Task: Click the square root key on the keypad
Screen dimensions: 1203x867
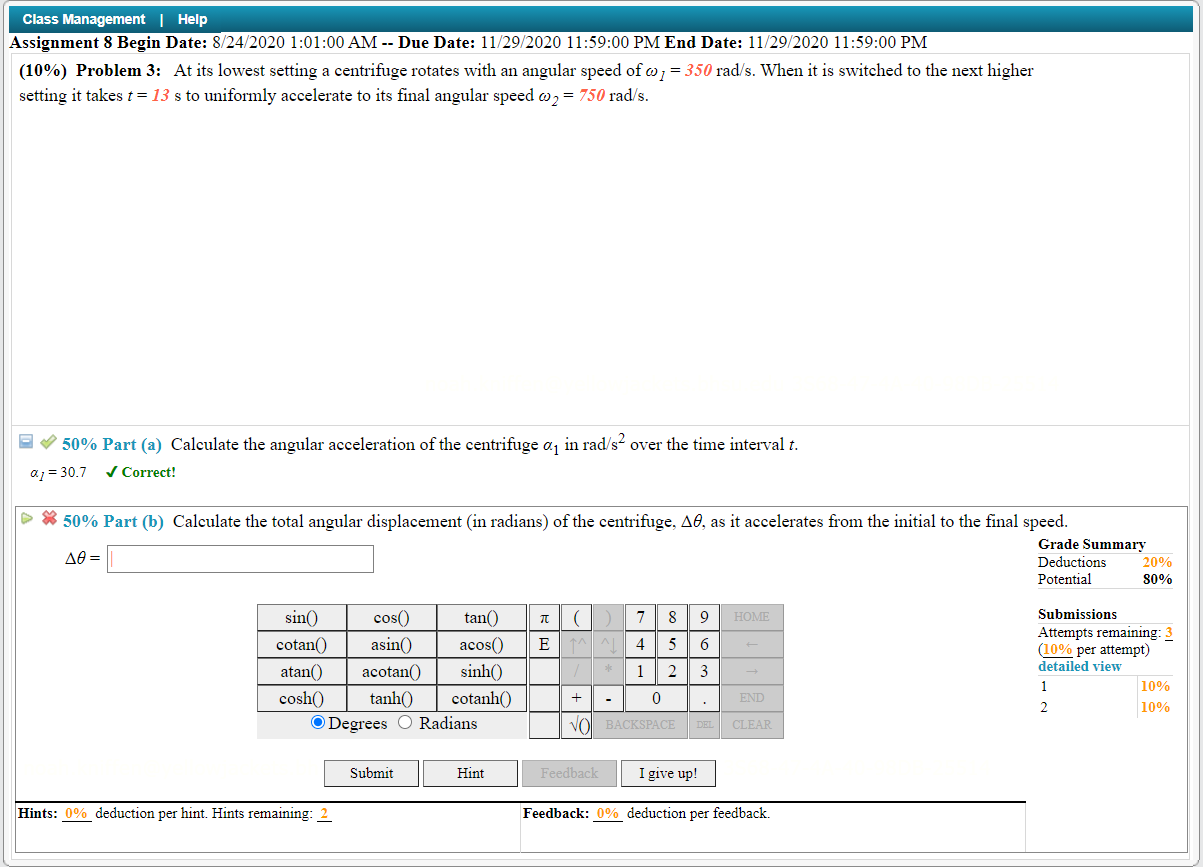Action: pos(577,724)
